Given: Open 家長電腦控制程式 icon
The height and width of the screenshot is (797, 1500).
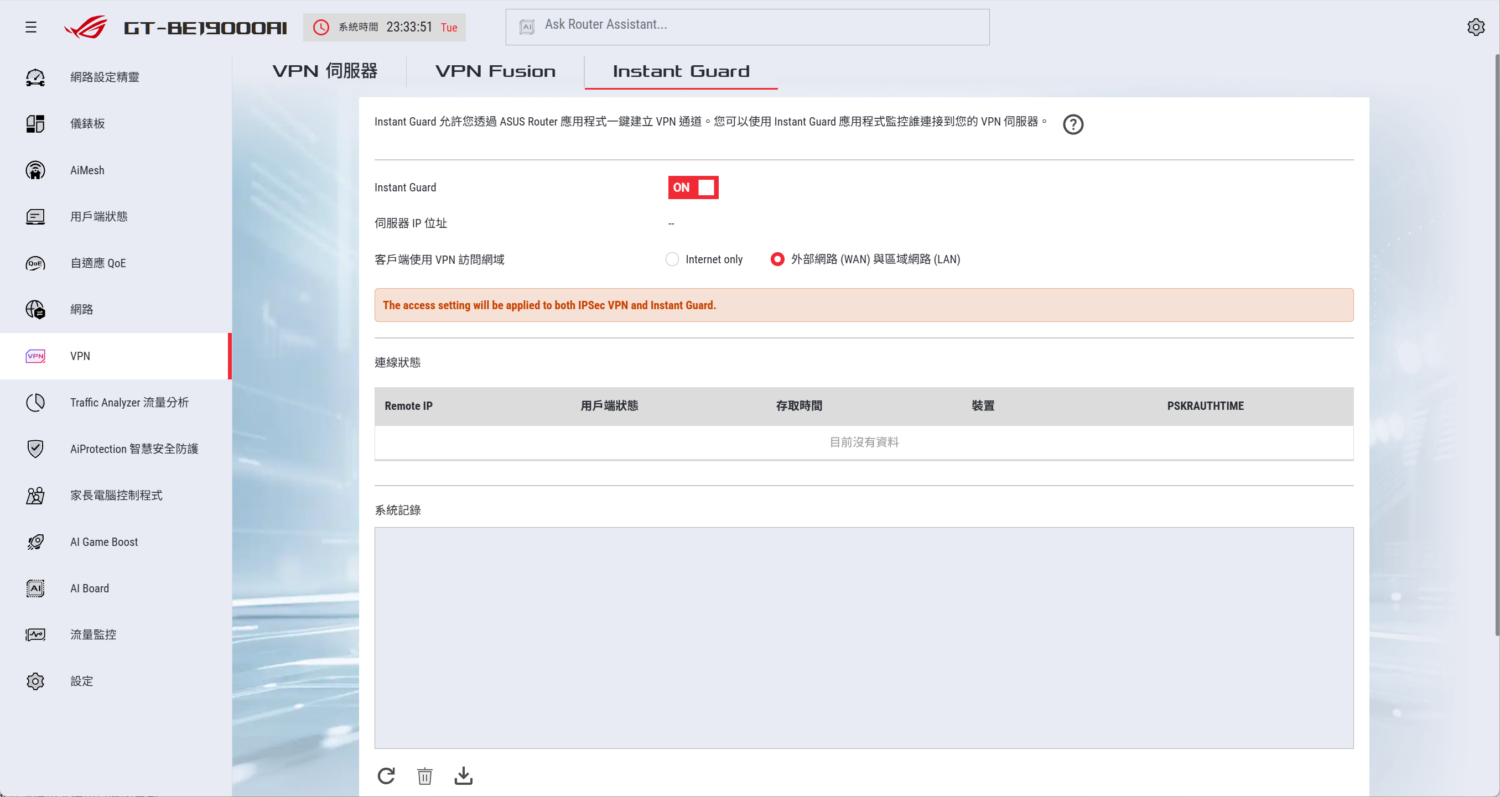Looking at the screenshot, I should pyautogui.click(x=35, y=495).
